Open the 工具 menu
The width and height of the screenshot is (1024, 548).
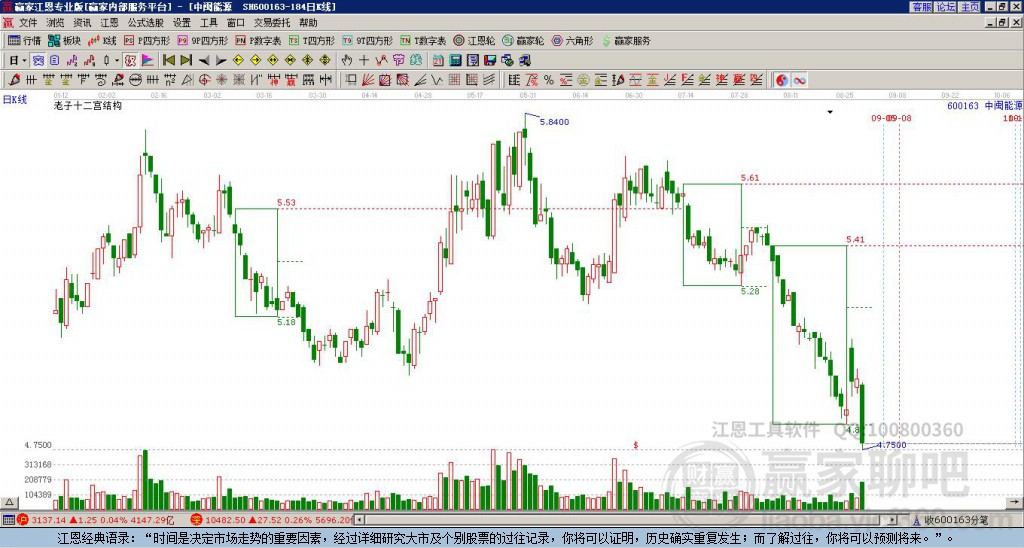pos(208,23)
